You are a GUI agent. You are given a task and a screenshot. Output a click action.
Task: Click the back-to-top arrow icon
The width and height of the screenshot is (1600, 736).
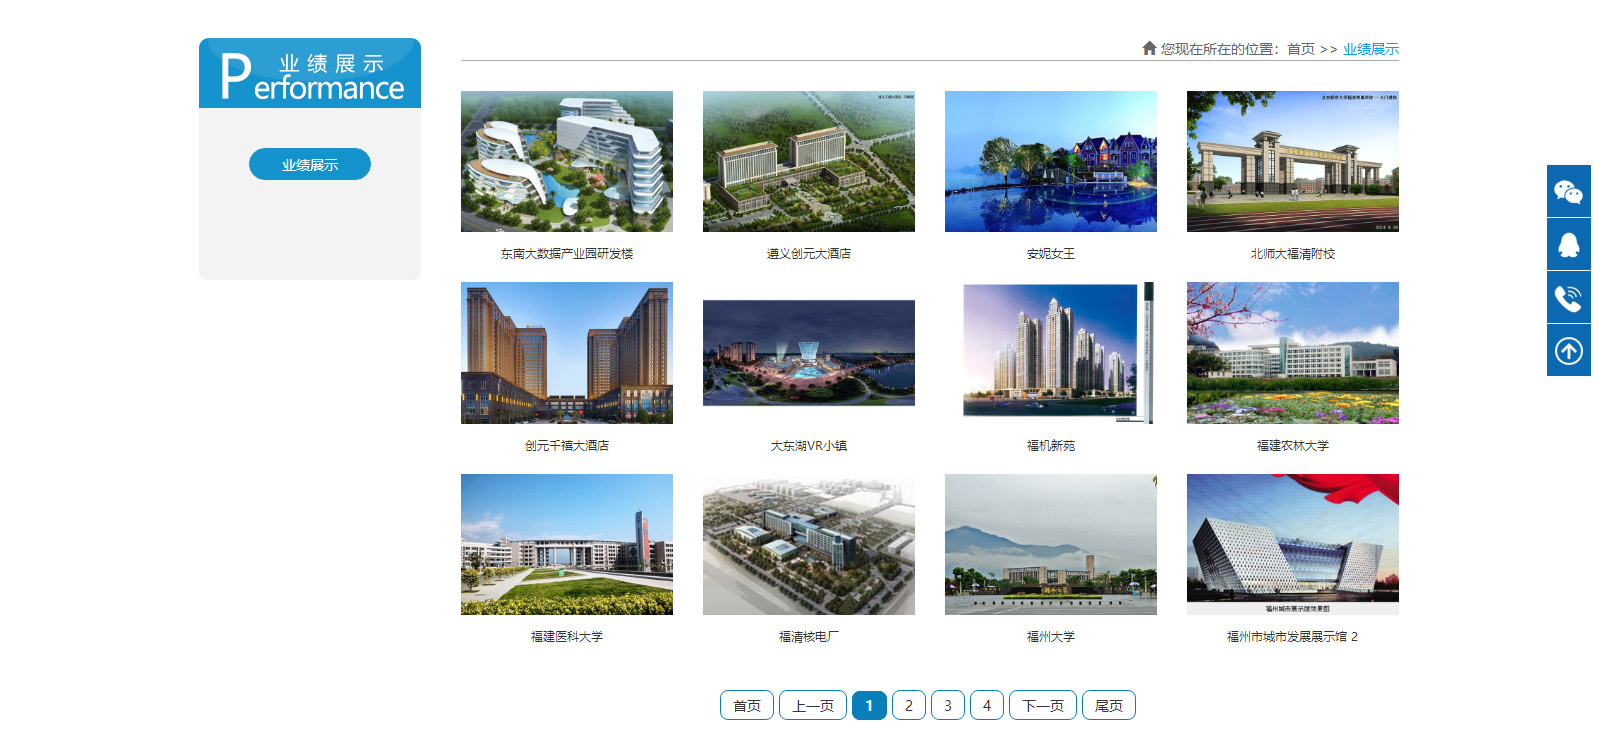(1568, 351)
